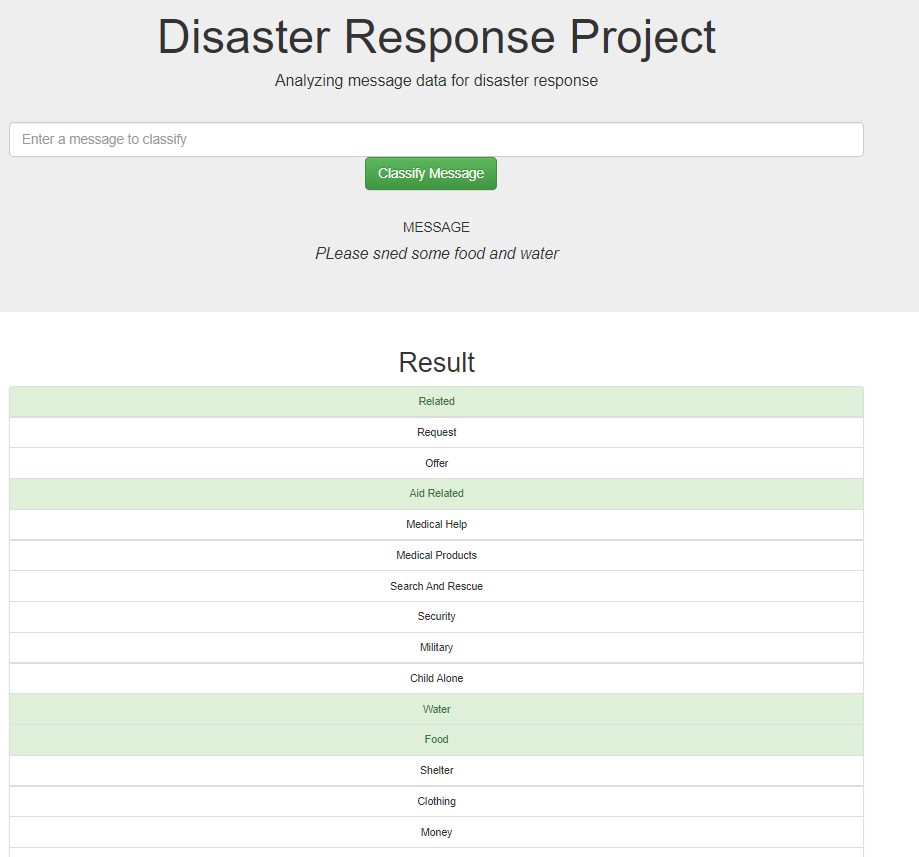919x857 pixels.
Task: Select the Medical Help result row
Action: [x=436, y=525]
